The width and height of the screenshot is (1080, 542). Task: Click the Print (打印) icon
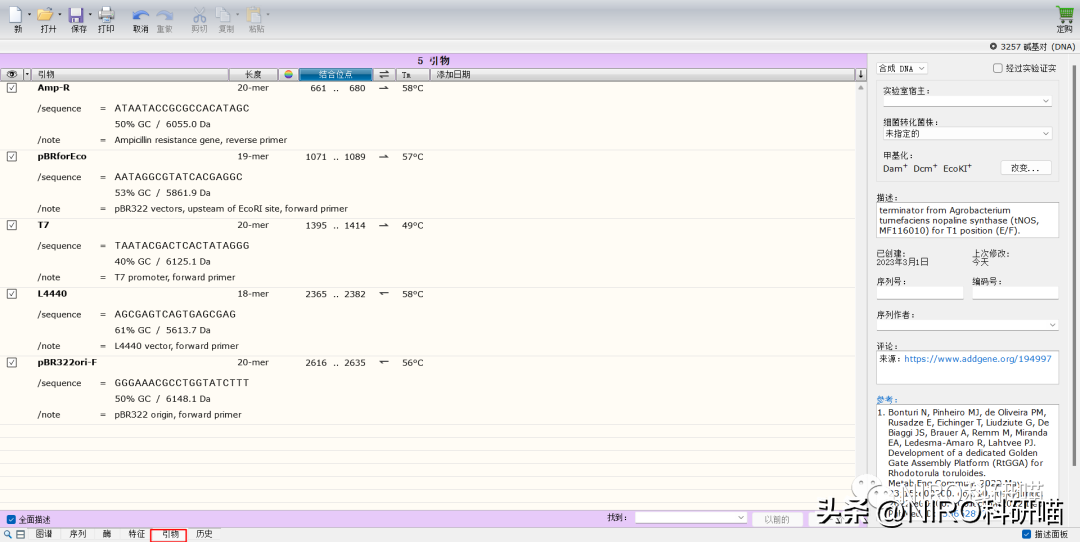click(106, 15)
